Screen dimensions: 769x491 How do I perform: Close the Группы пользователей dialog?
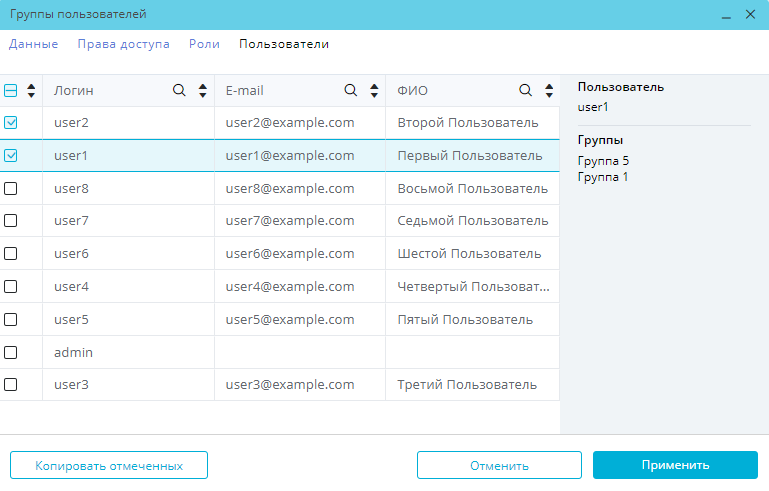751,14
